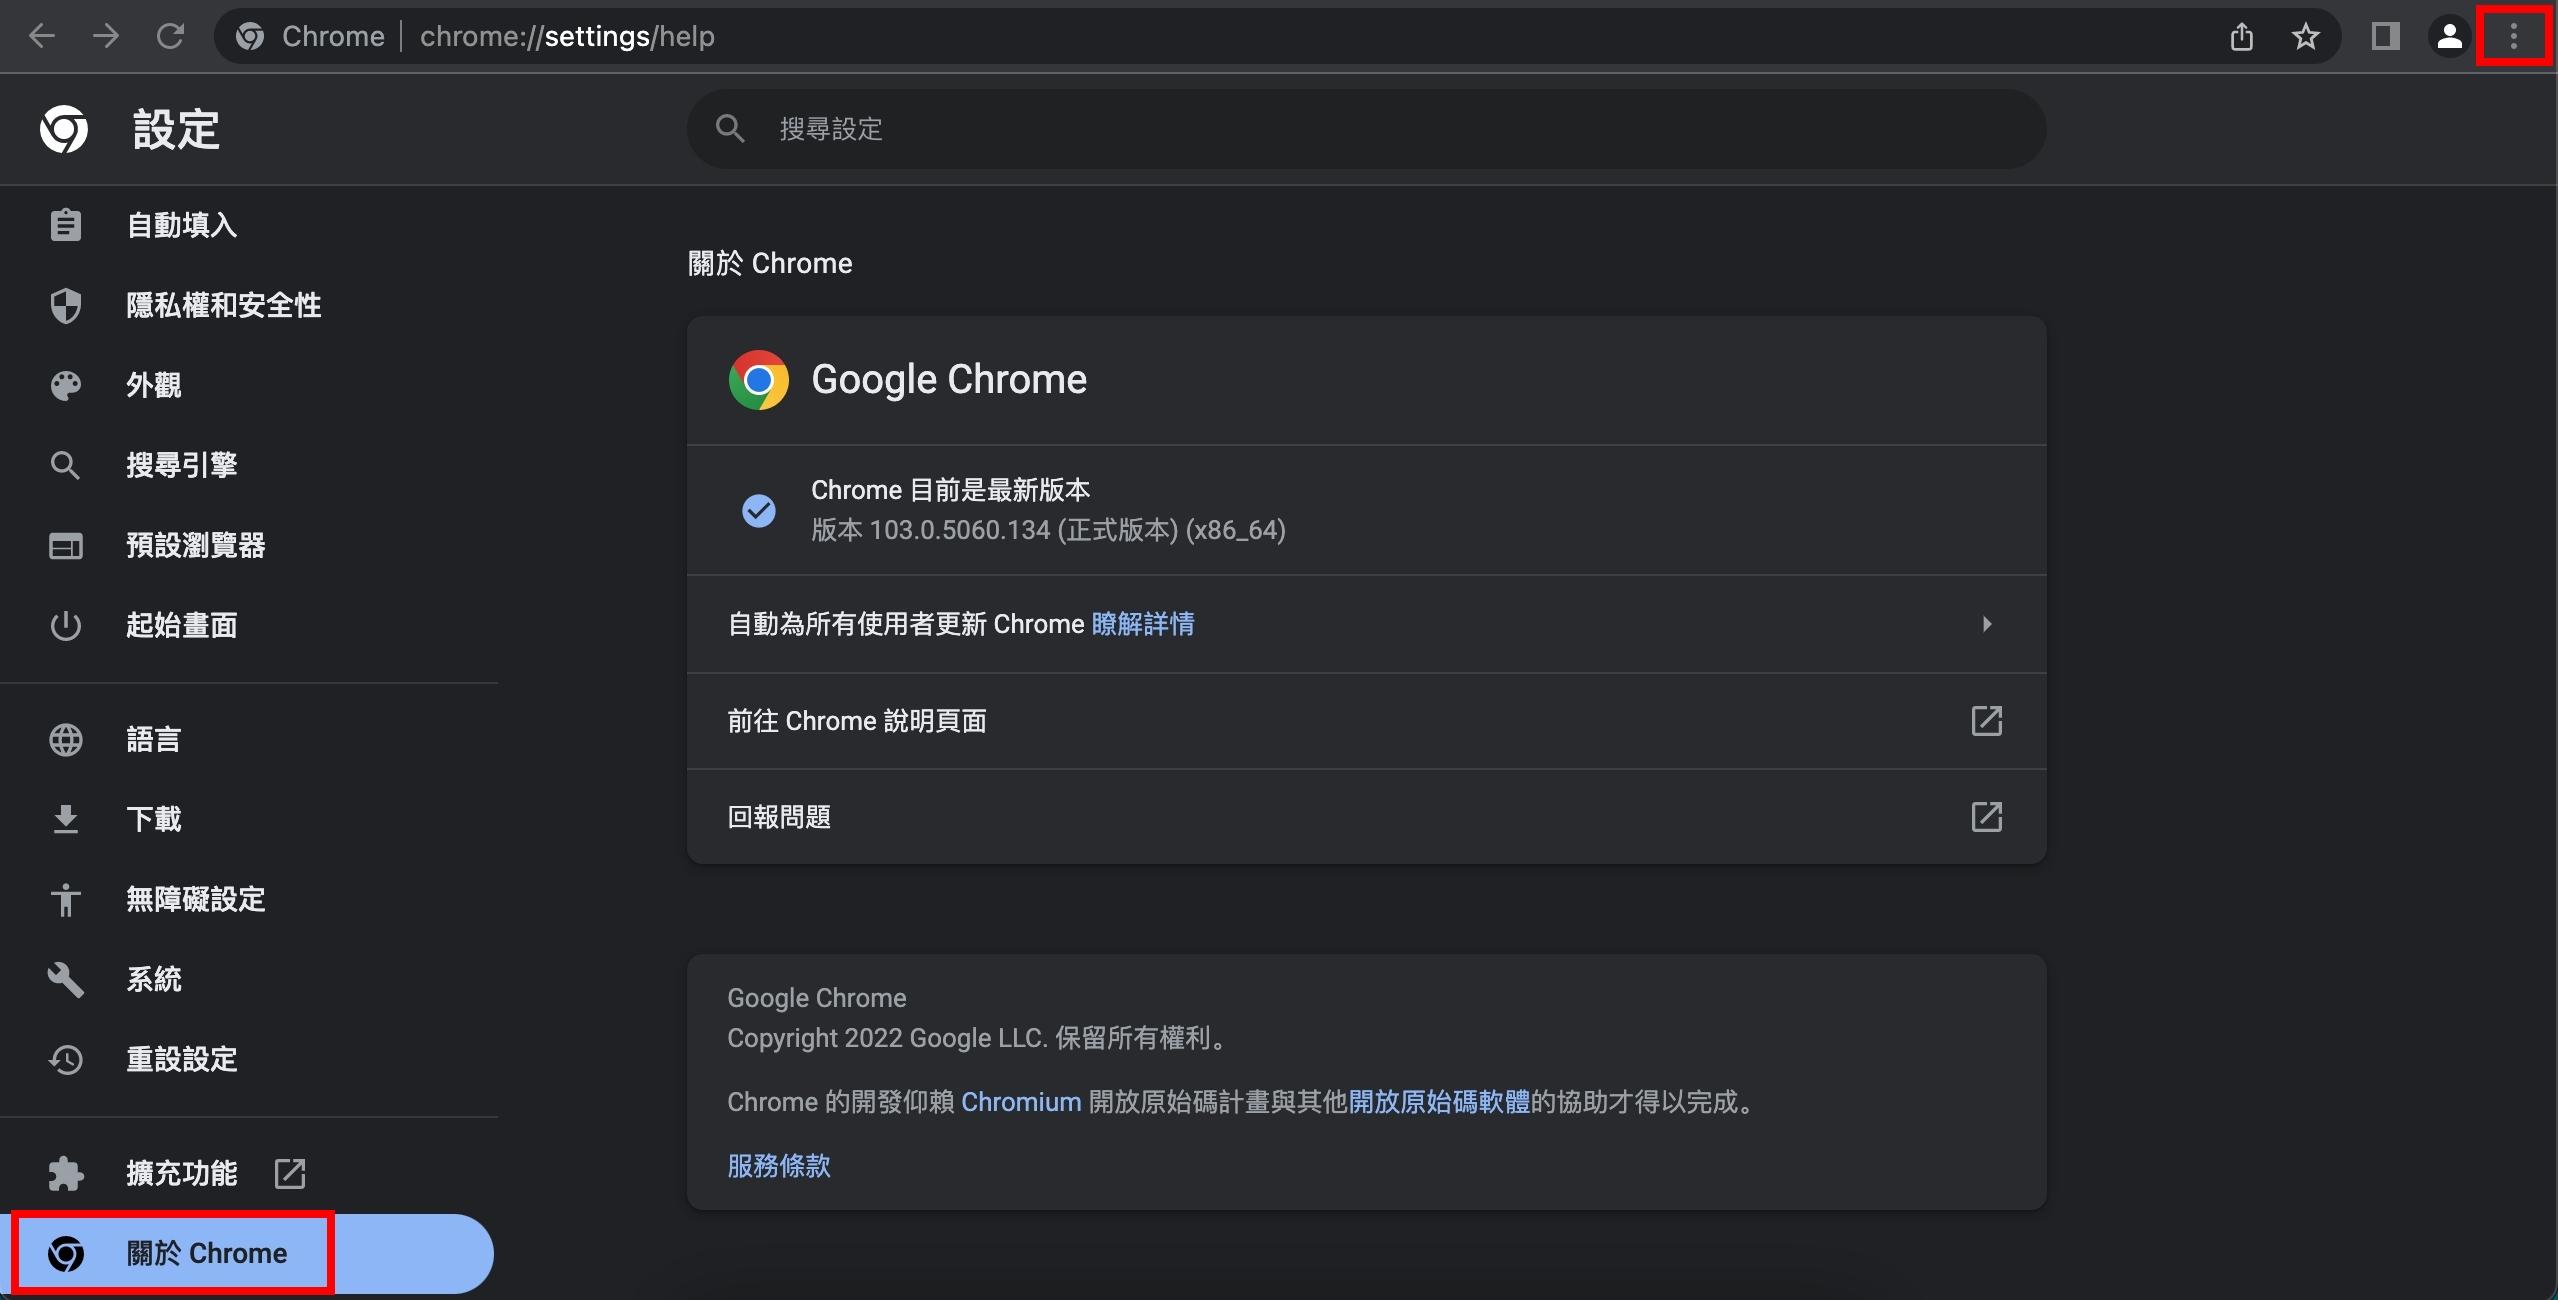Click the browser back arrow
The width and height of the screenshot is (2558, 1300).
tap(42, 37)
